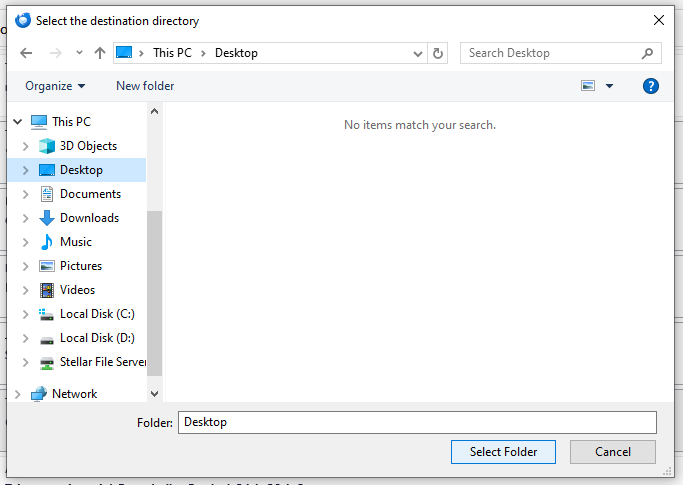The width and height of the screenshot is (683, 485).
Task: Click the navigation pane scroll down arrow
Action: pyautogui.click(x=154, y=394)
